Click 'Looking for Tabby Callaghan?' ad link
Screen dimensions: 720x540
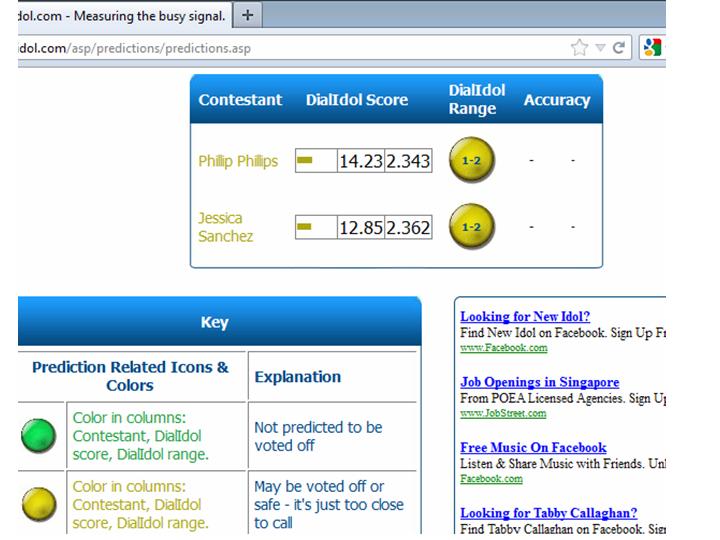tap(548, 513)
